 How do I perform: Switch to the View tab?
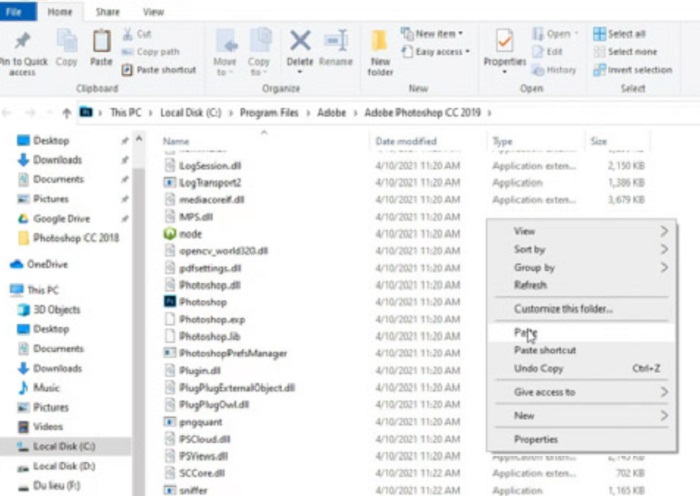click(154, 12)
